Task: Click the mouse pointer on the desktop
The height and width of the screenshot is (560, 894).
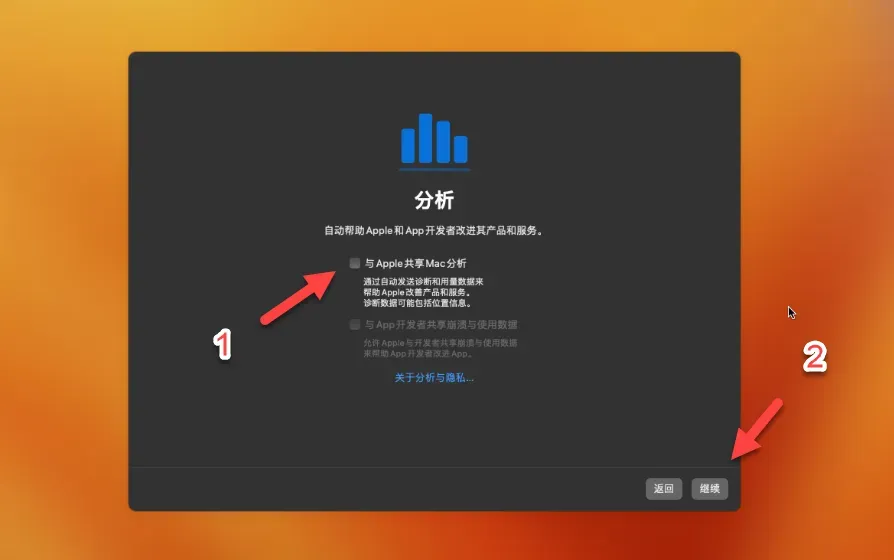Action: pyautogui.click(x=791, y=313)
